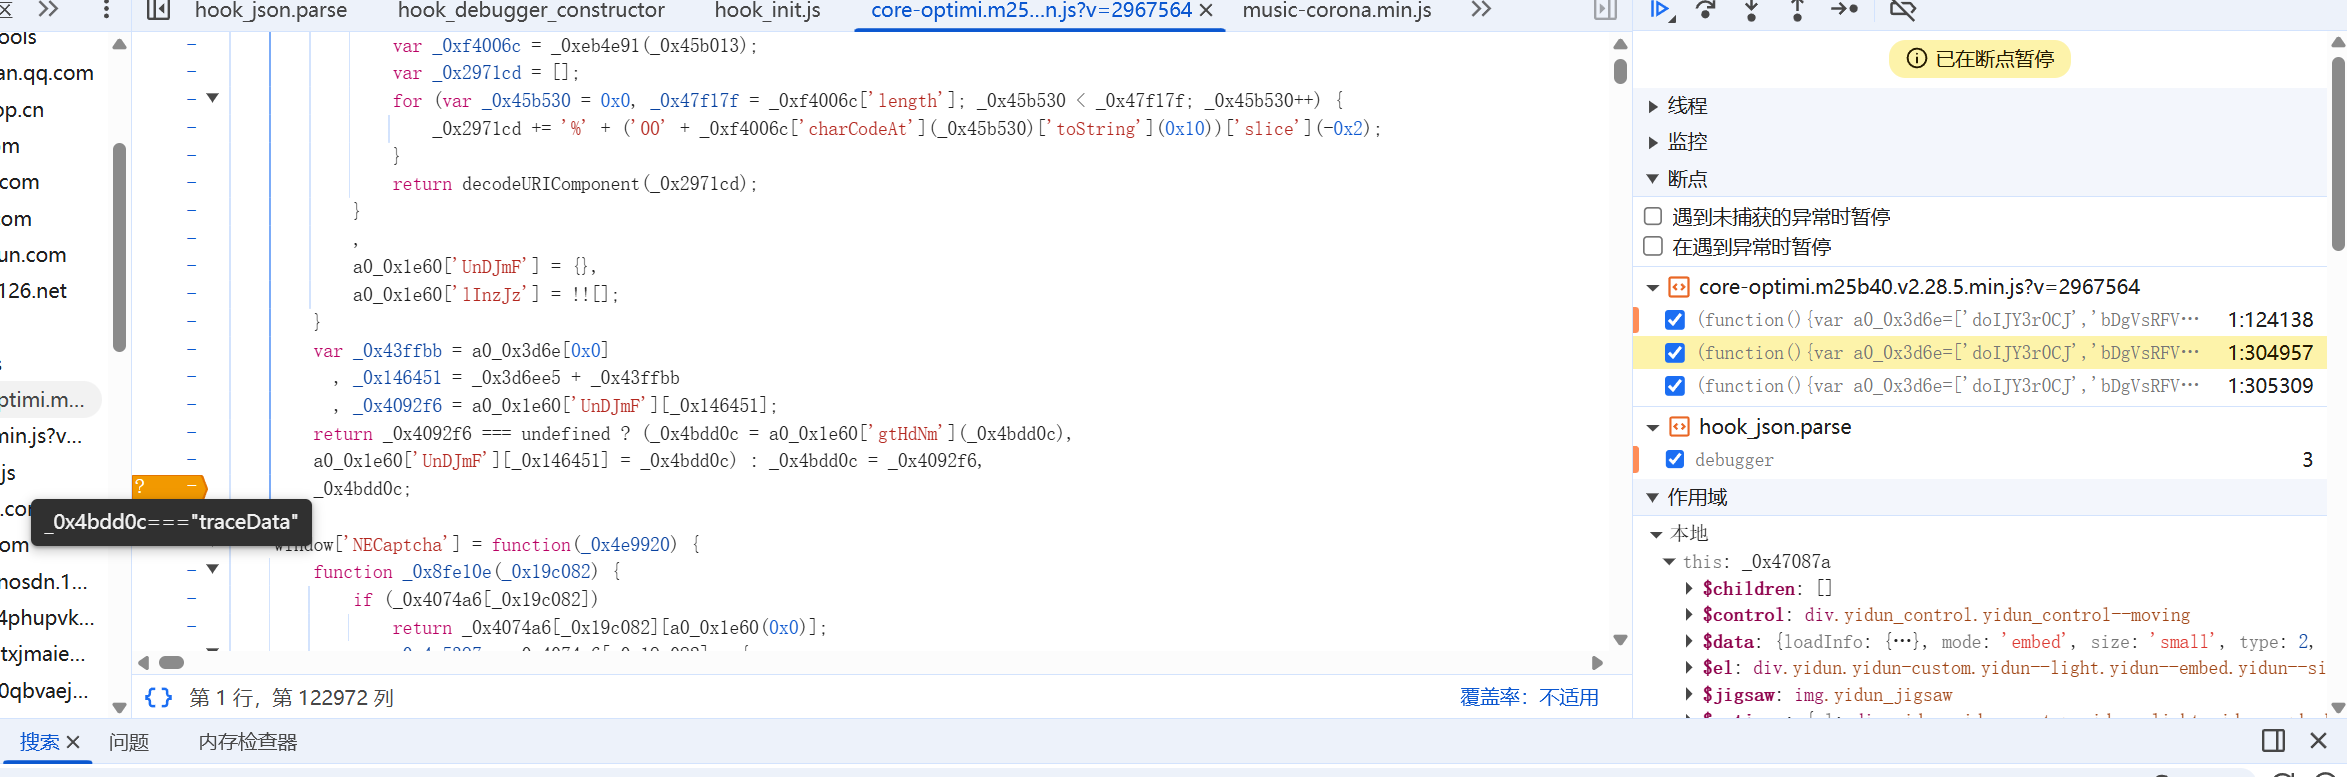Close the core-optimi file tab
Screen dimensions: 2347x777
point(1206,10)
